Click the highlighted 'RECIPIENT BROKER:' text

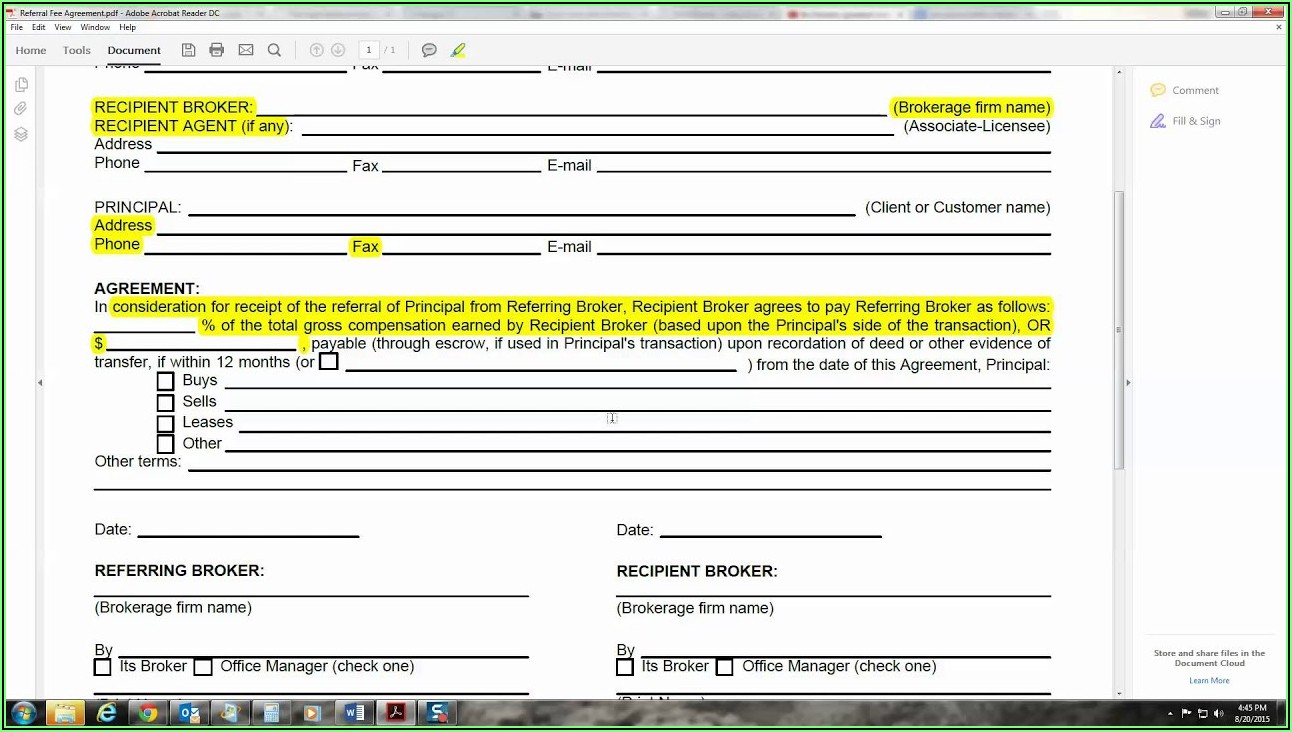(x=173, y=107)
